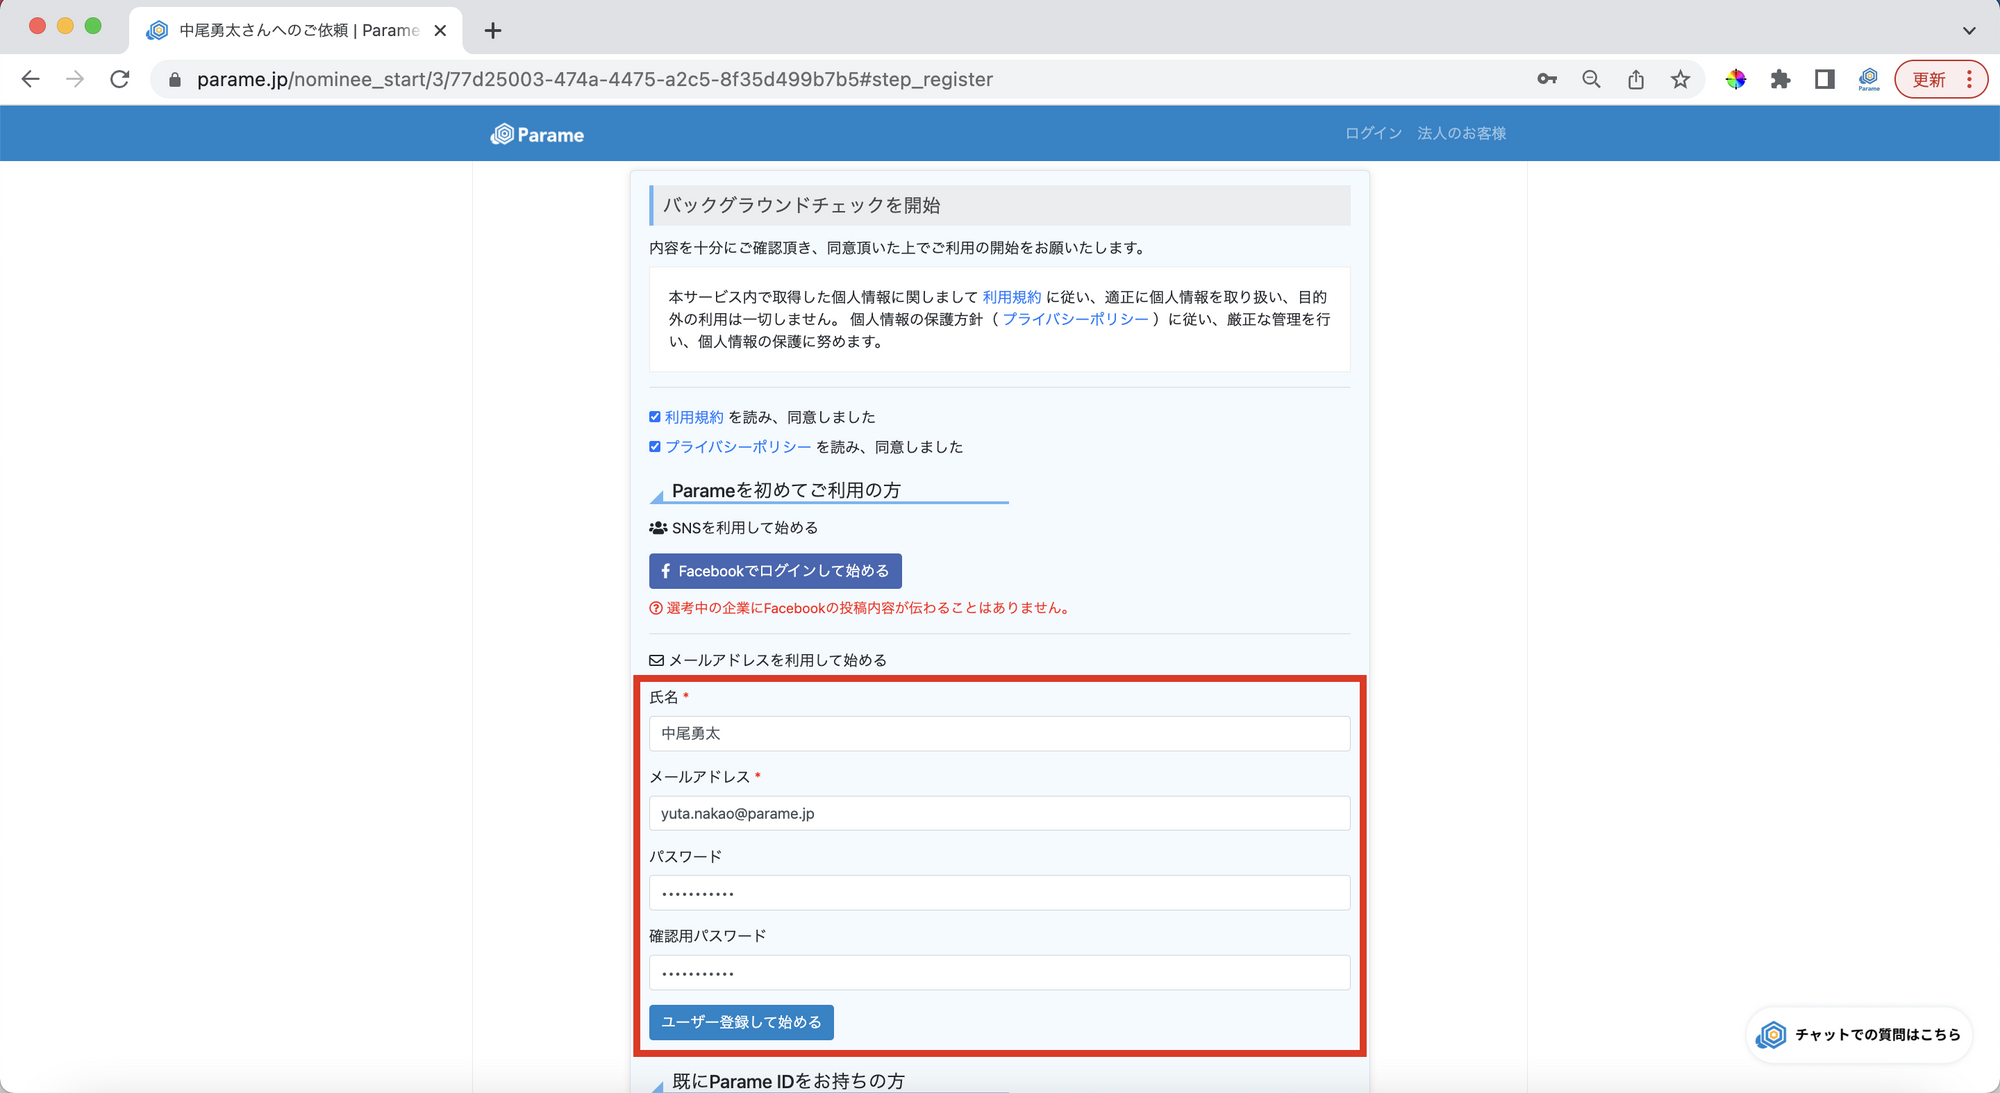Uncheck the 利用規約 agreement checkbox
This screenshot has width=2000, height=1093.
click(x=655, y=417)
